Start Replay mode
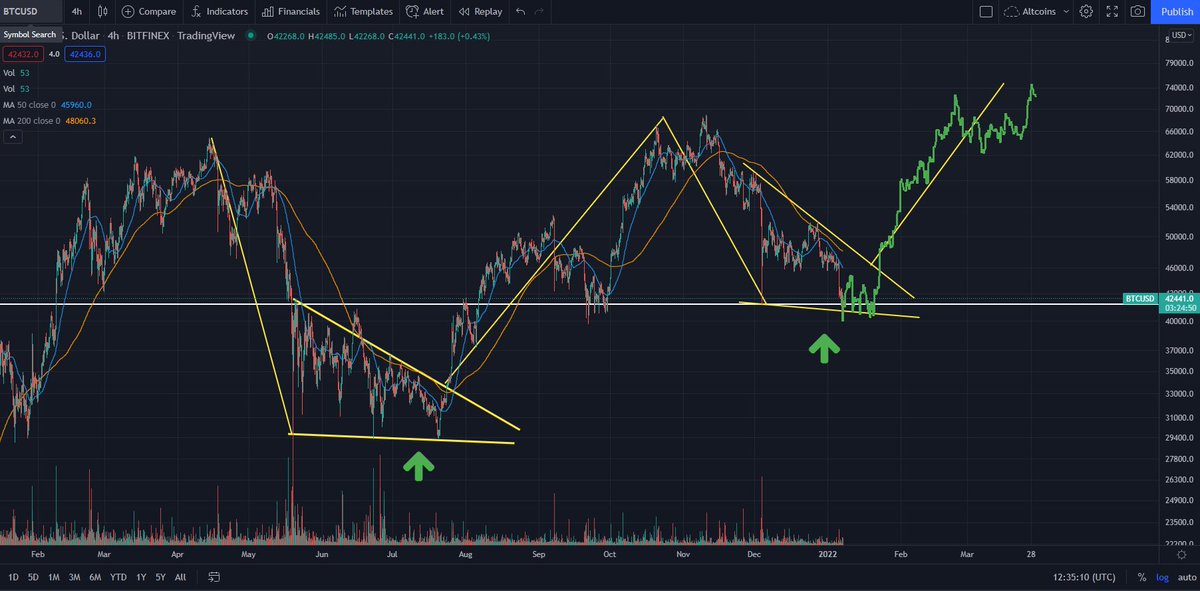This screenshot has width=1200, height=591. point(479,11)
